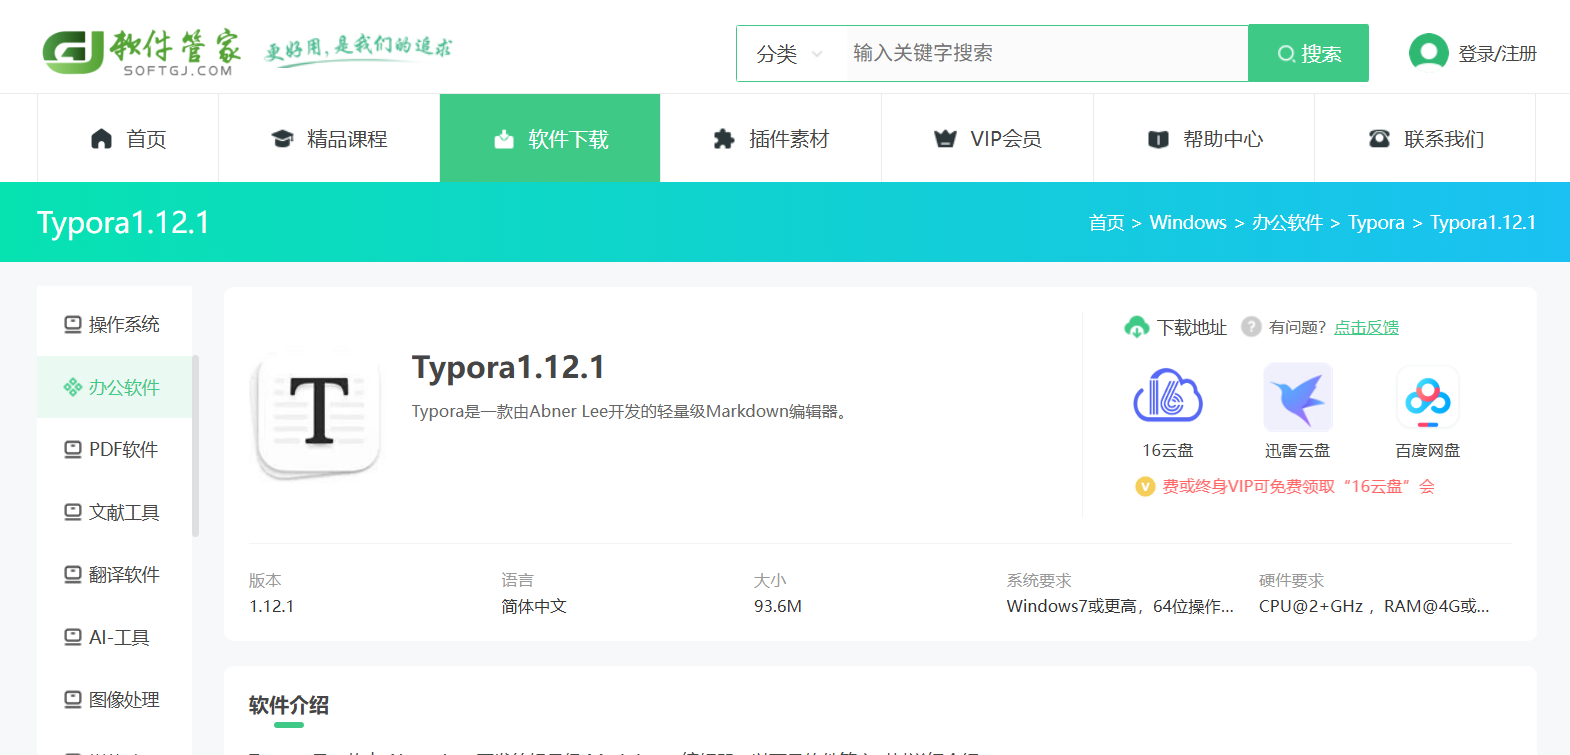The width and height of the screenshot is (1570, 755).
Task: Open the 点击反馈 feedback link
Action: (1366, 328)
